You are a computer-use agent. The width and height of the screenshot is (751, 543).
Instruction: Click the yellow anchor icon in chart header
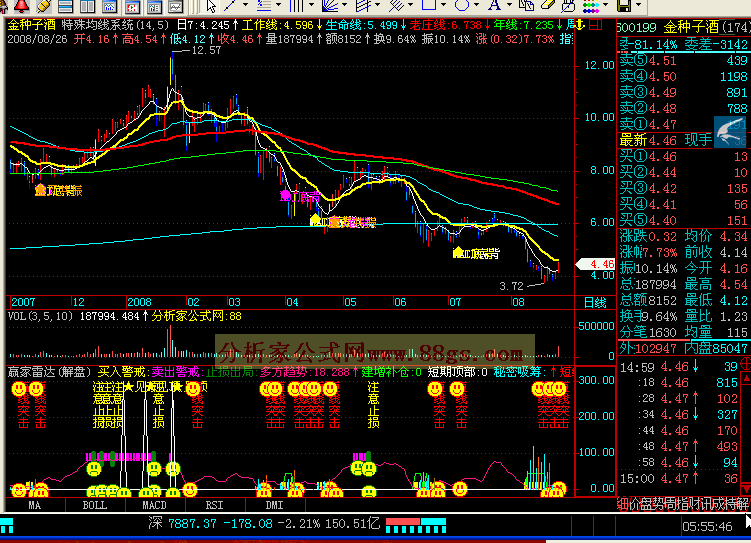click(x=579, y=25)
